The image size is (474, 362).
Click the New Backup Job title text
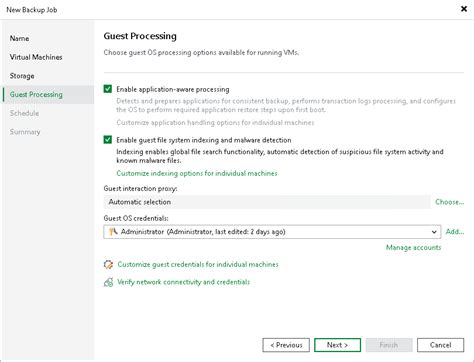[32, 10]
